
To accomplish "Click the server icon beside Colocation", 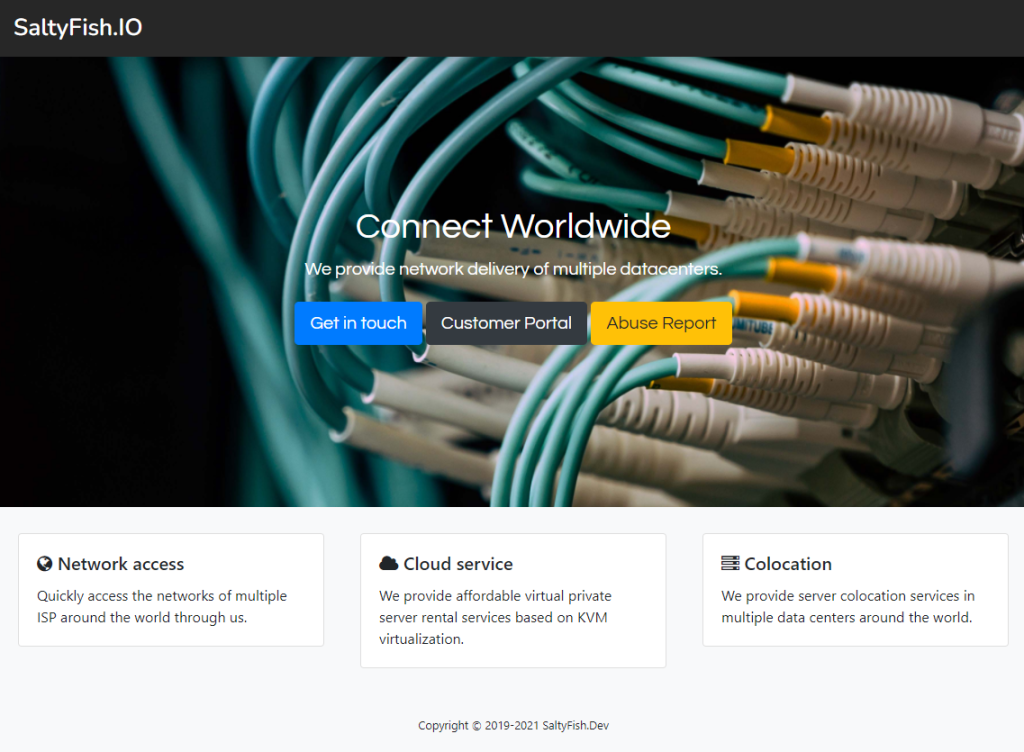I will pos(730,563).
